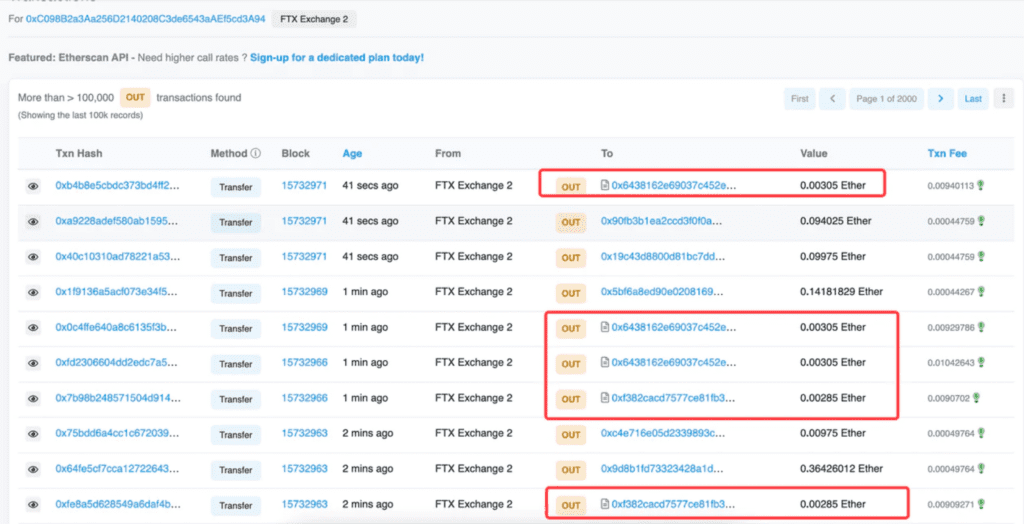Preview transaction 0xb4b8e5cbdc373bd4ff2 via eye icon
The image size is (1024, 524).
(33, 186)
